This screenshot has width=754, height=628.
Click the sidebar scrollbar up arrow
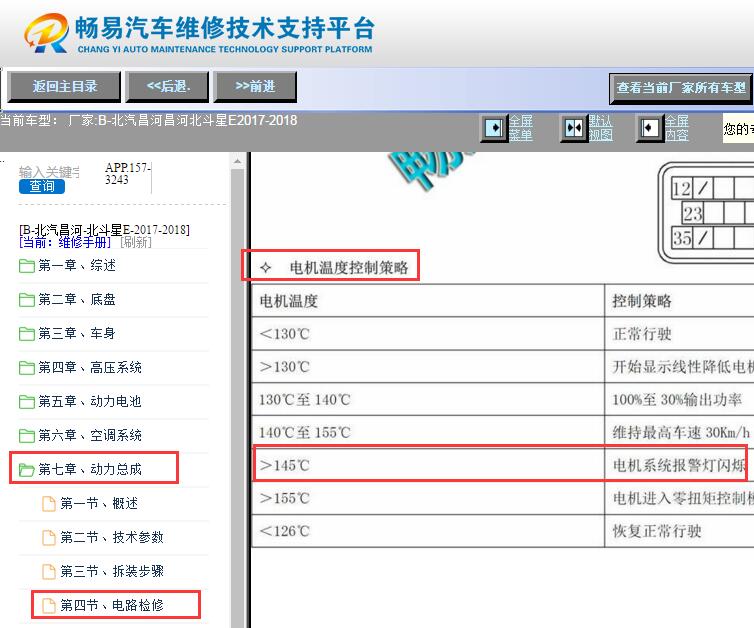tap(237, 162)
